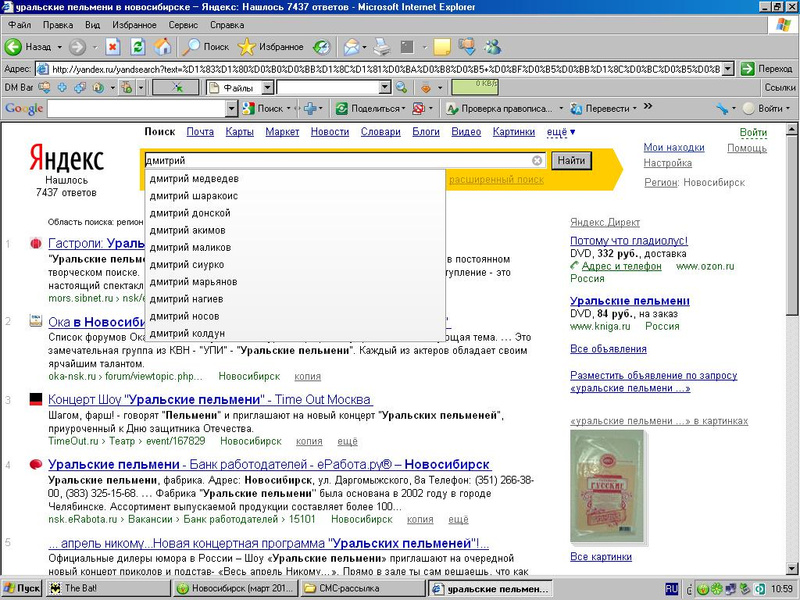
Task: Expand the ещё services dropdown on Yandex
Action: (x=561, y=132)
